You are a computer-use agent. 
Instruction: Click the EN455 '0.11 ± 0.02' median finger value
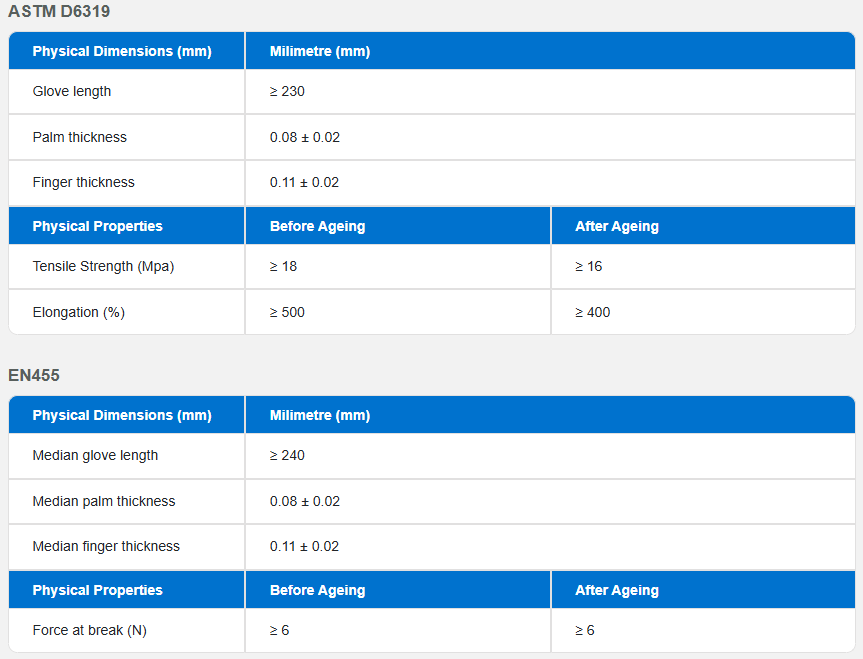[304, 546]
